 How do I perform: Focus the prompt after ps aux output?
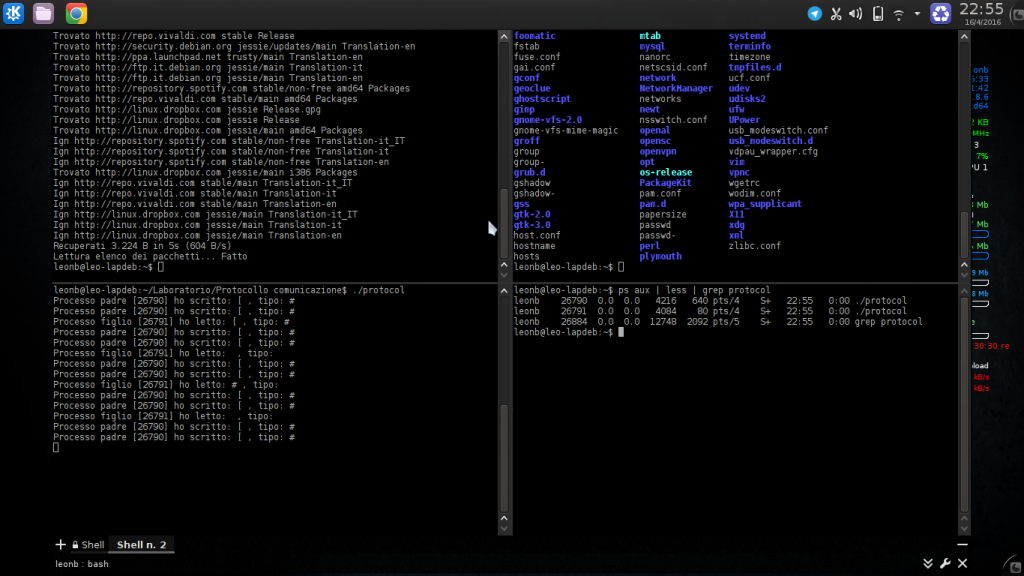coord(620,331)
